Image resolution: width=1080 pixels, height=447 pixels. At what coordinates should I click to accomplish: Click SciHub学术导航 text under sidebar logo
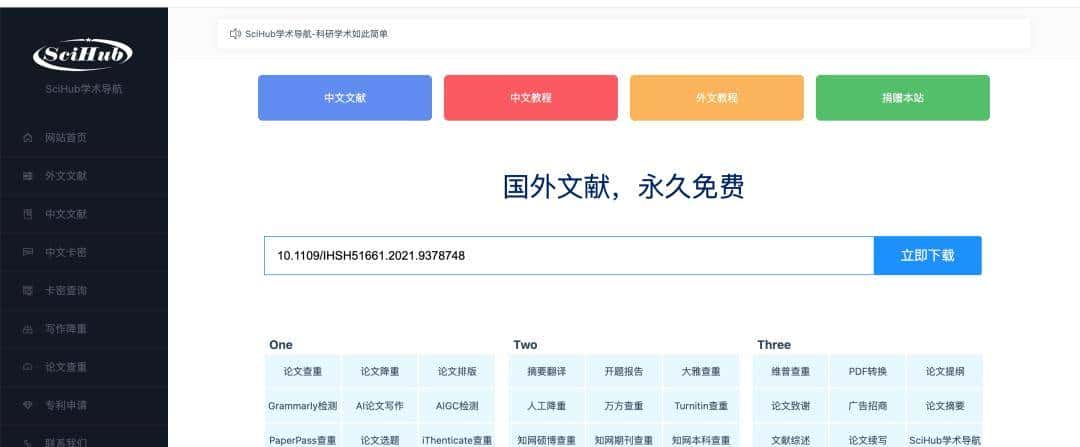click(84, 89)
